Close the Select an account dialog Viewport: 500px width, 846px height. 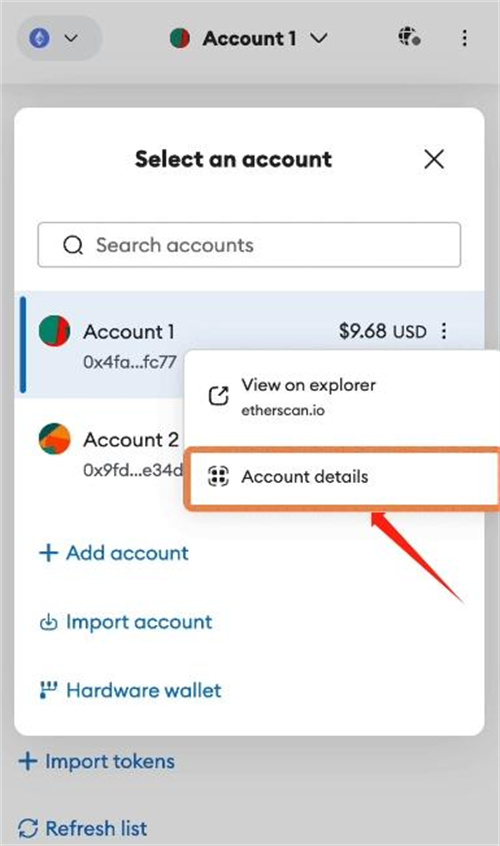pos(434,160)
